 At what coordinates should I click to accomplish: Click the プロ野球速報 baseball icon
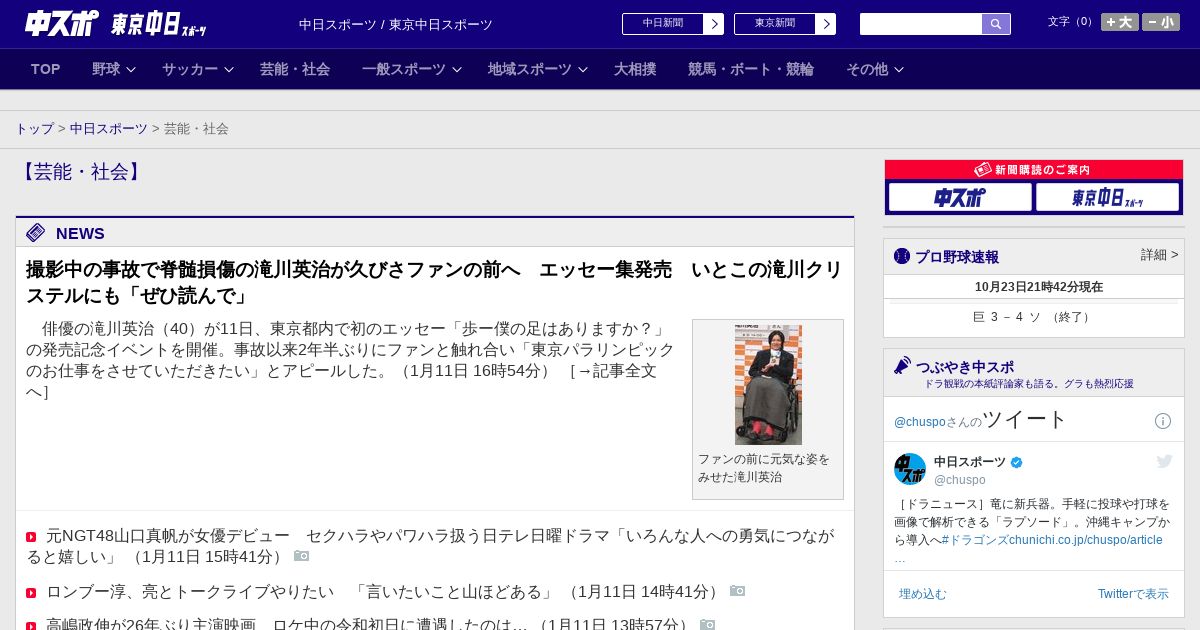pos(902,256)
